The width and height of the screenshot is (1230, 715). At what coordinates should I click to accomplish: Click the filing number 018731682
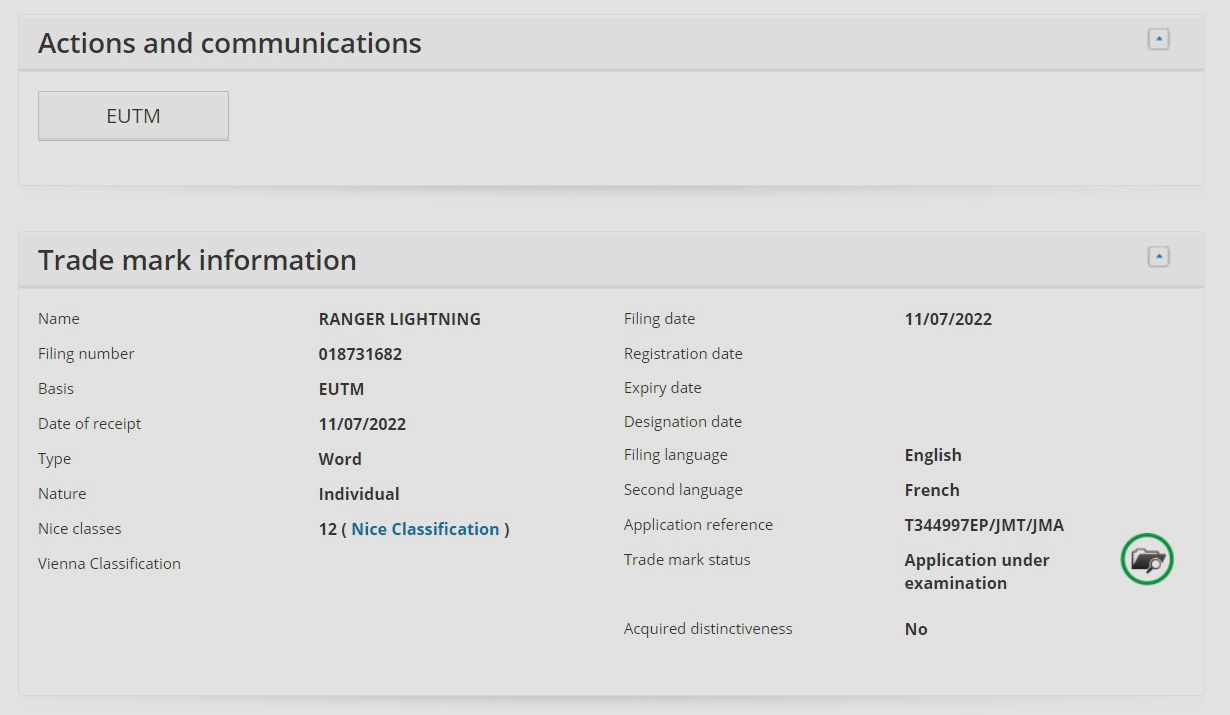(360, 354)
